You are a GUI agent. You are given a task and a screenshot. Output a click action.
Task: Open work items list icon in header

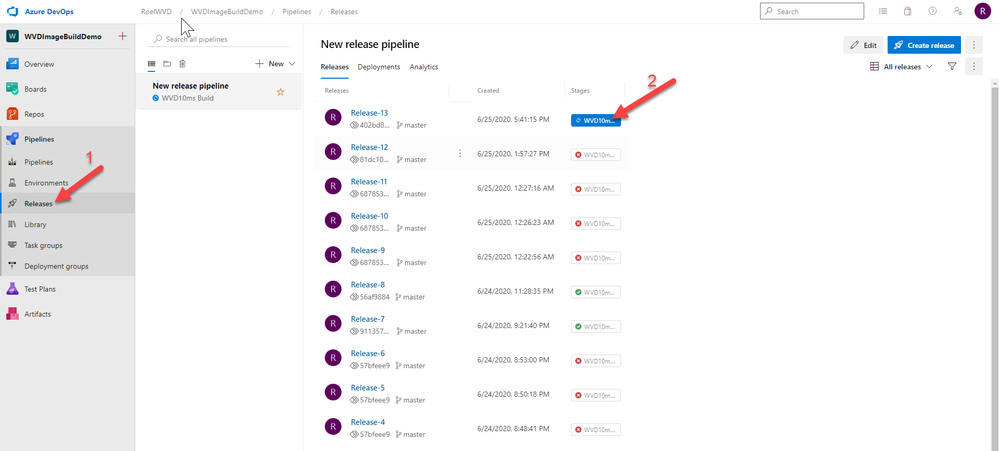(883, 11)
